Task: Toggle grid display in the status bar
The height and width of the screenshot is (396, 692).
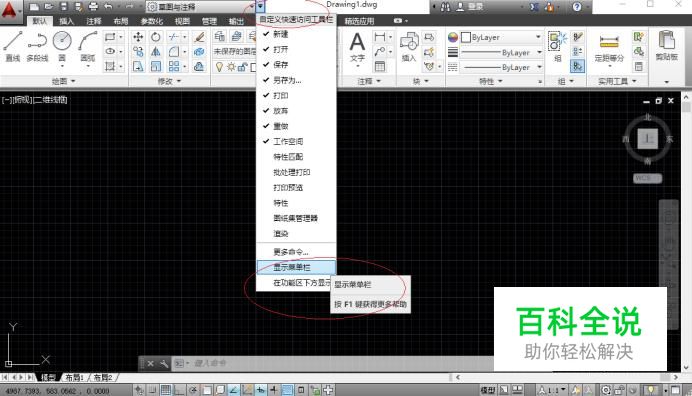Action: click(x=166, y=390)
